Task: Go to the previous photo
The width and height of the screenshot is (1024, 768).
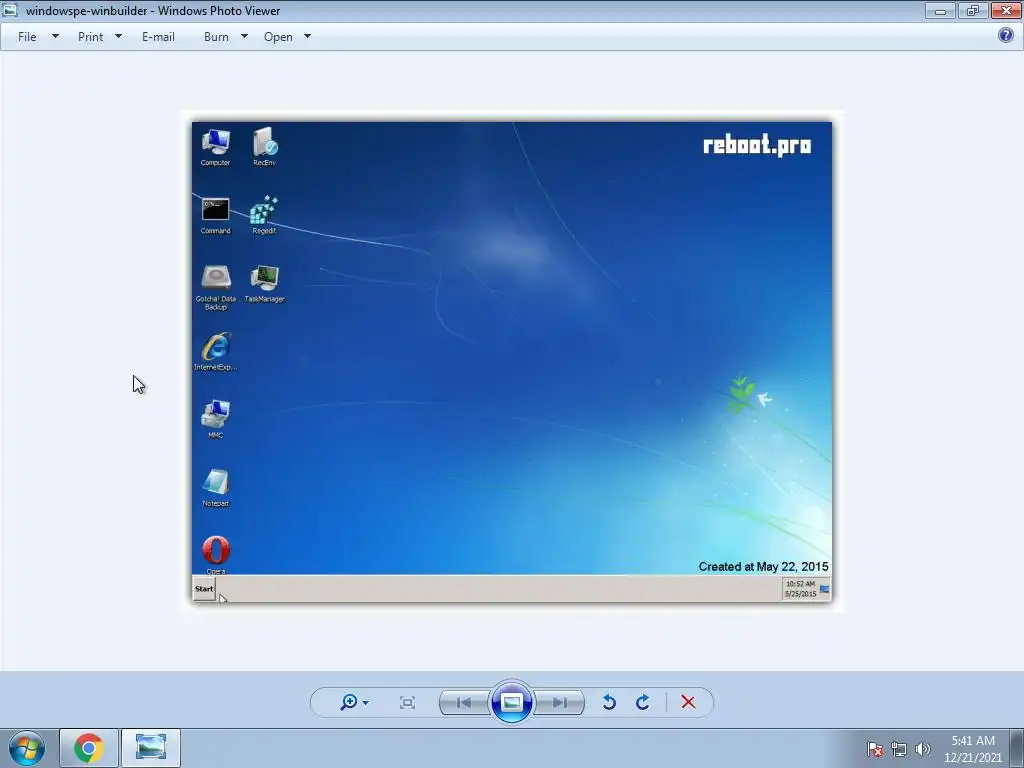Action: [464, 703]
